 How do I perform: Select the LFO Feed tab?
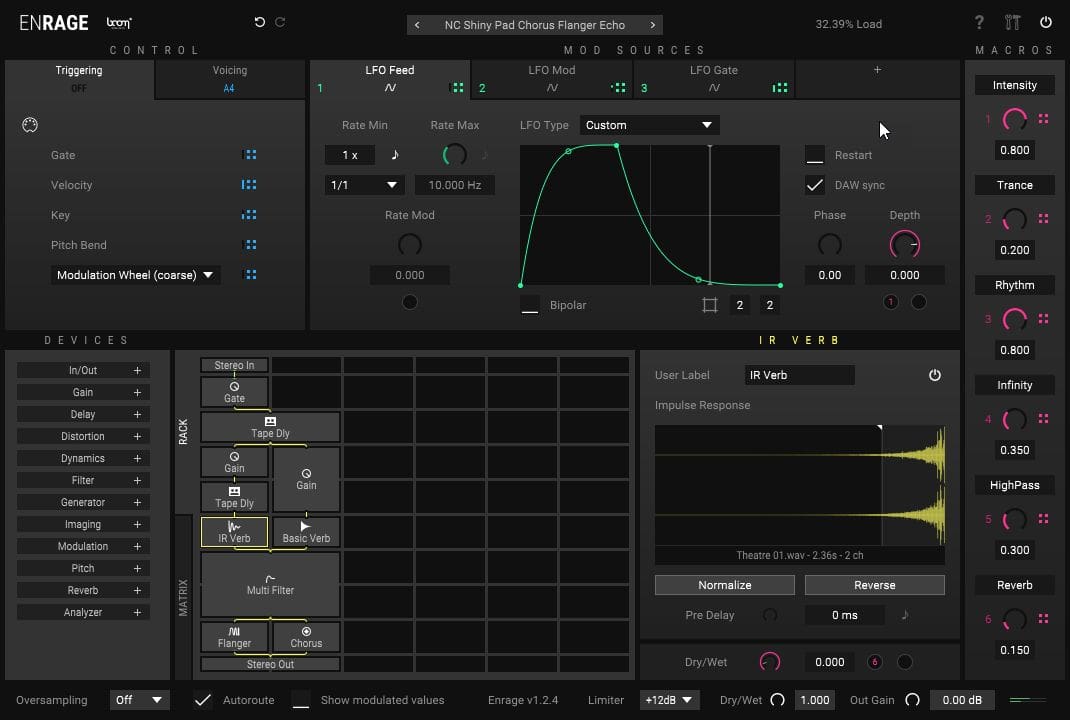390,78
